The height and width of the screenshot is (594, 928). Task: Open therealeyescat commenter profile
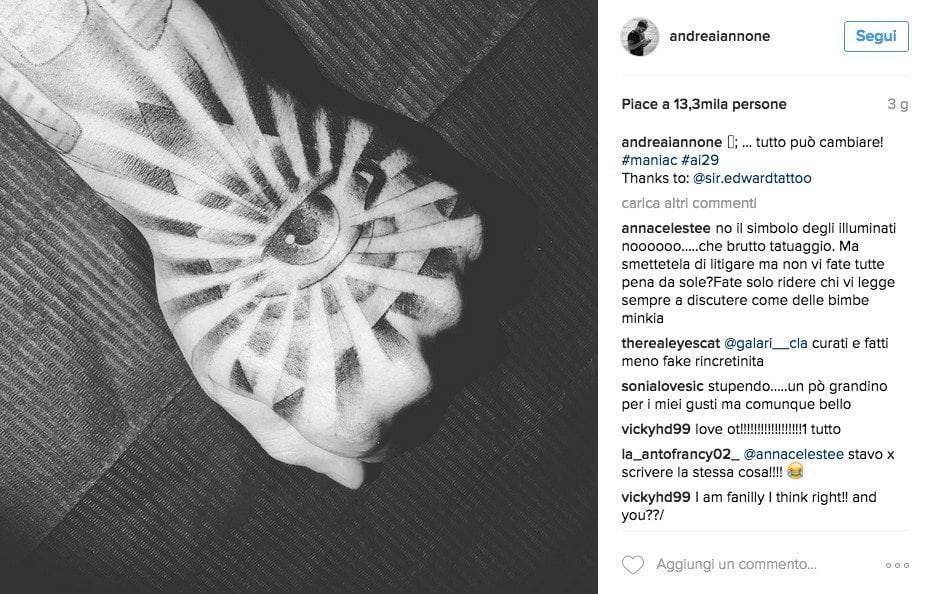tap(671, 343)
